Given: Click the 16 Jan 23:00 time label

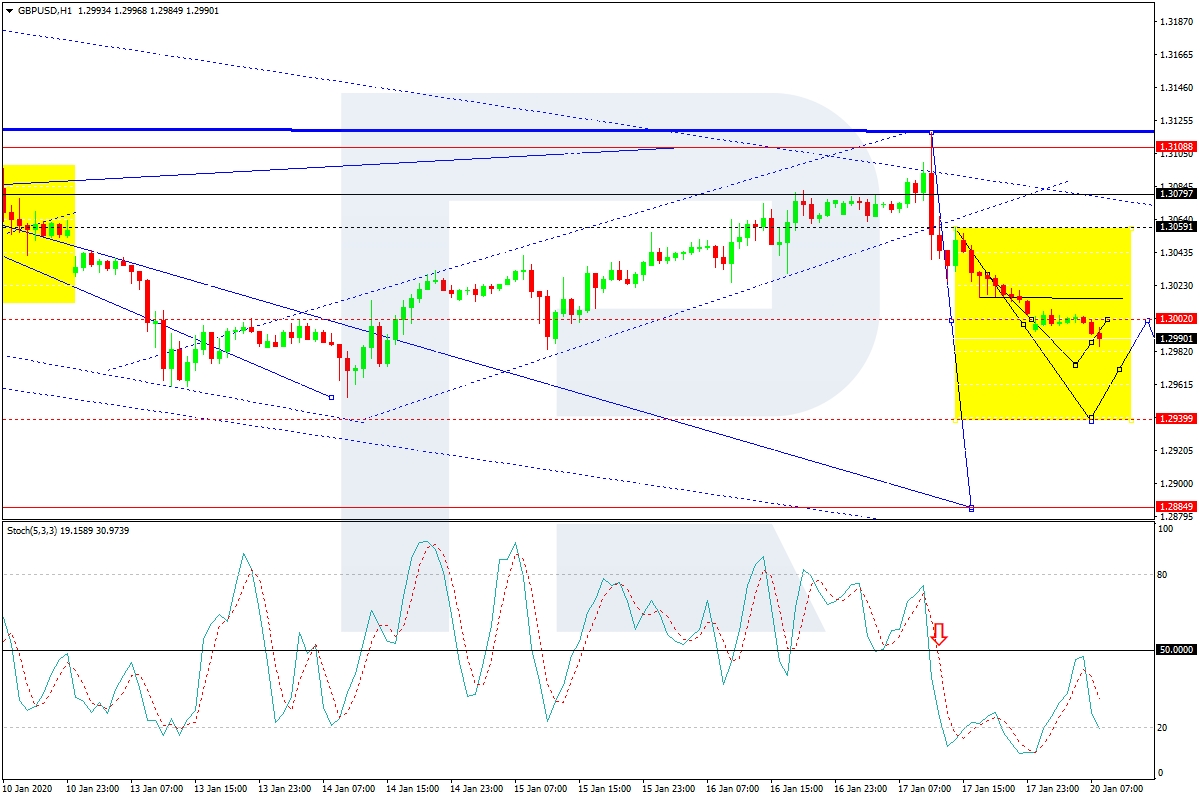Looking at the screenshot, I should coord(859,789).
